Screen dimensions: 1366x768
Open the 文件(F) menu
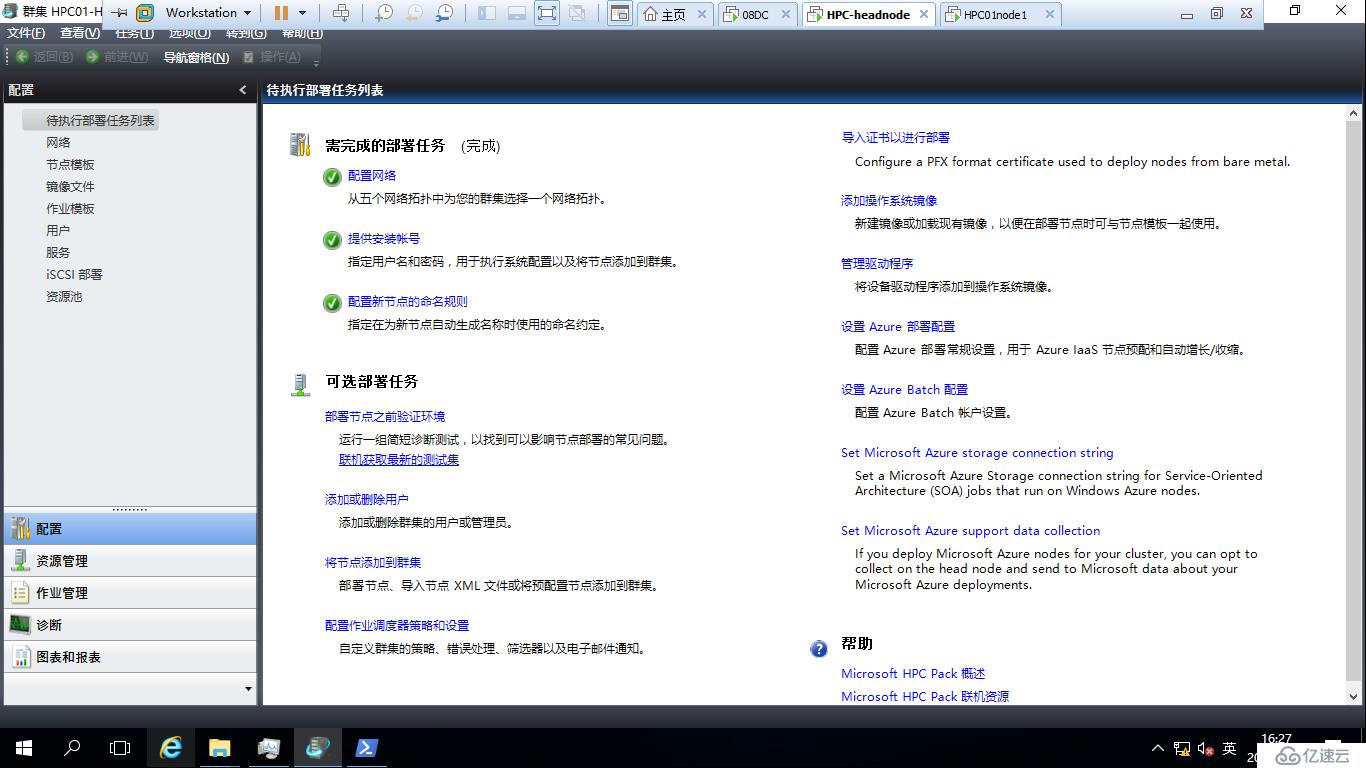[x=26, y=33]
